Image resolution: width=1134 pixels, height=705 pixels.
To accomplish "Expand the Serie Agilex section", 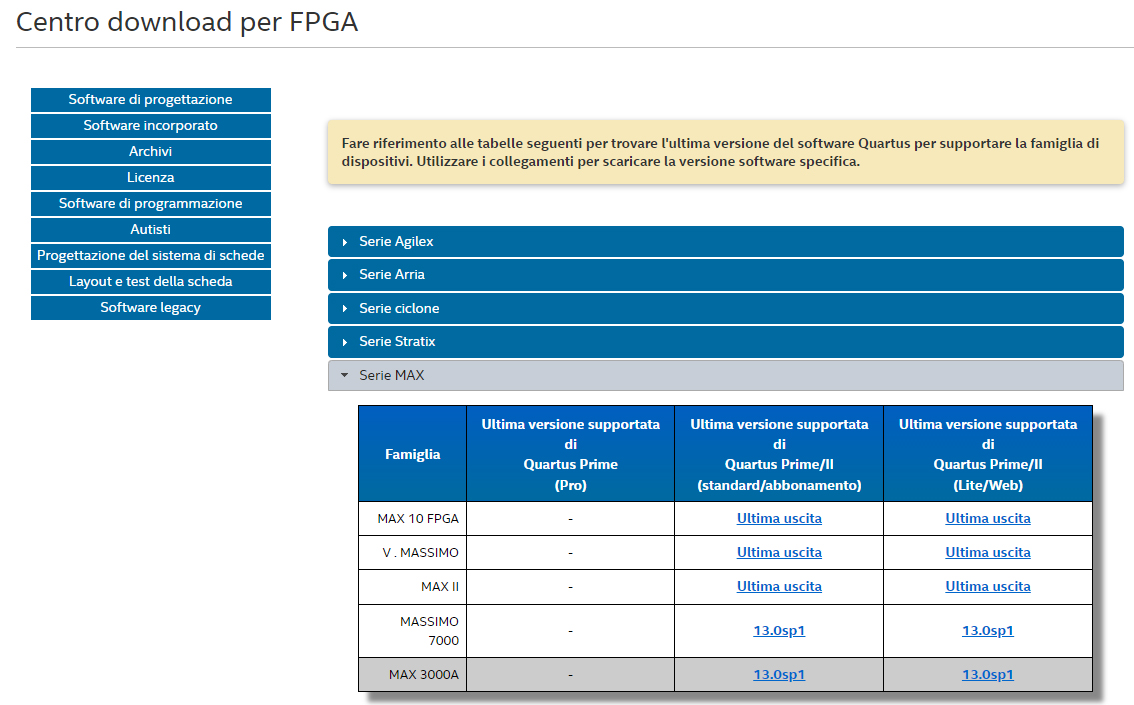I will tap(396, 242).
